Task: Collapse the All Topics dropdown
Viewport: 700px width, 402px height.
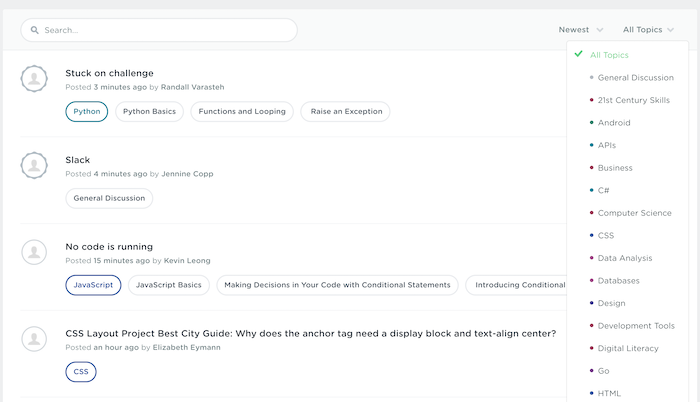Action: coord(648,30)
